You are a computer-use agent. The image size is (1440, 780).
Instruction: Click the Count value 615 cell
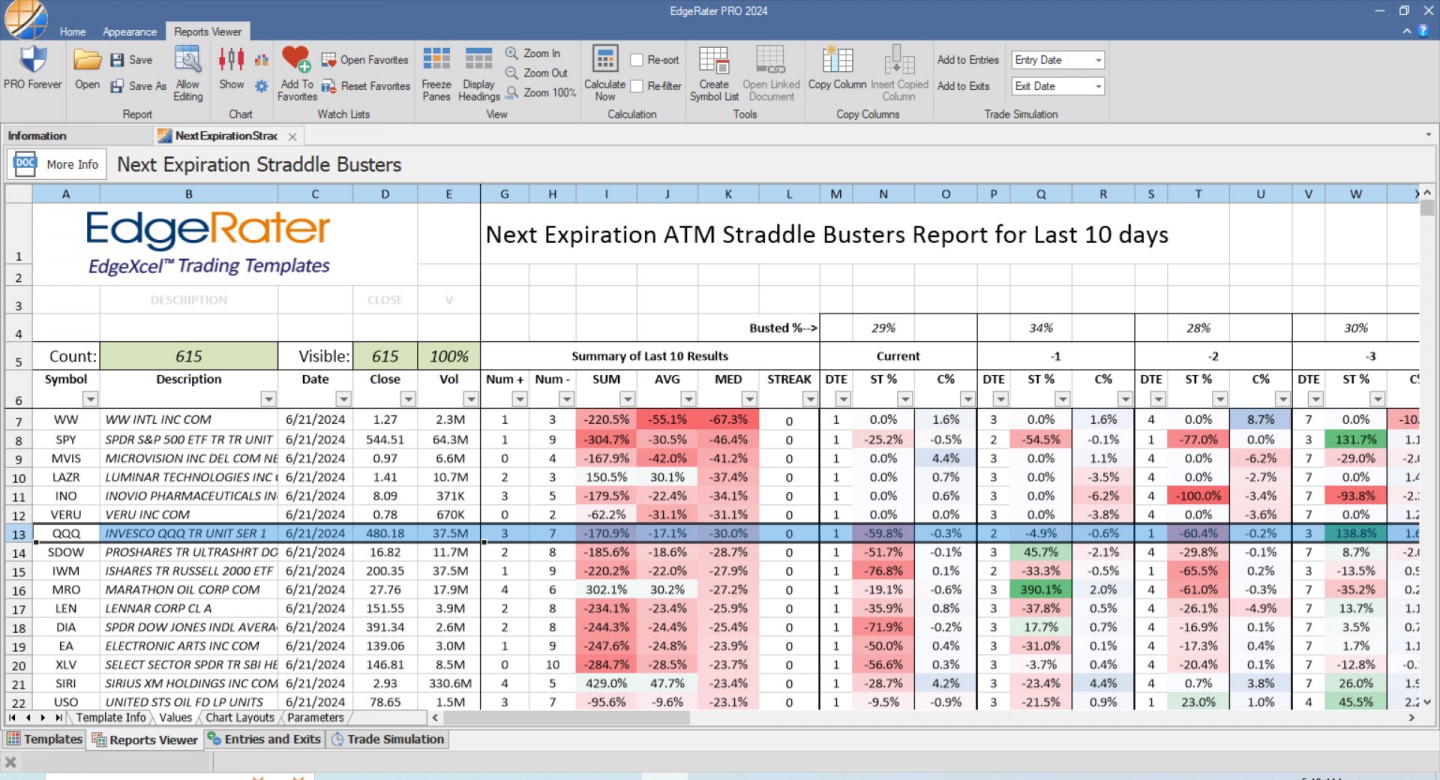click(x=189, y=356)
